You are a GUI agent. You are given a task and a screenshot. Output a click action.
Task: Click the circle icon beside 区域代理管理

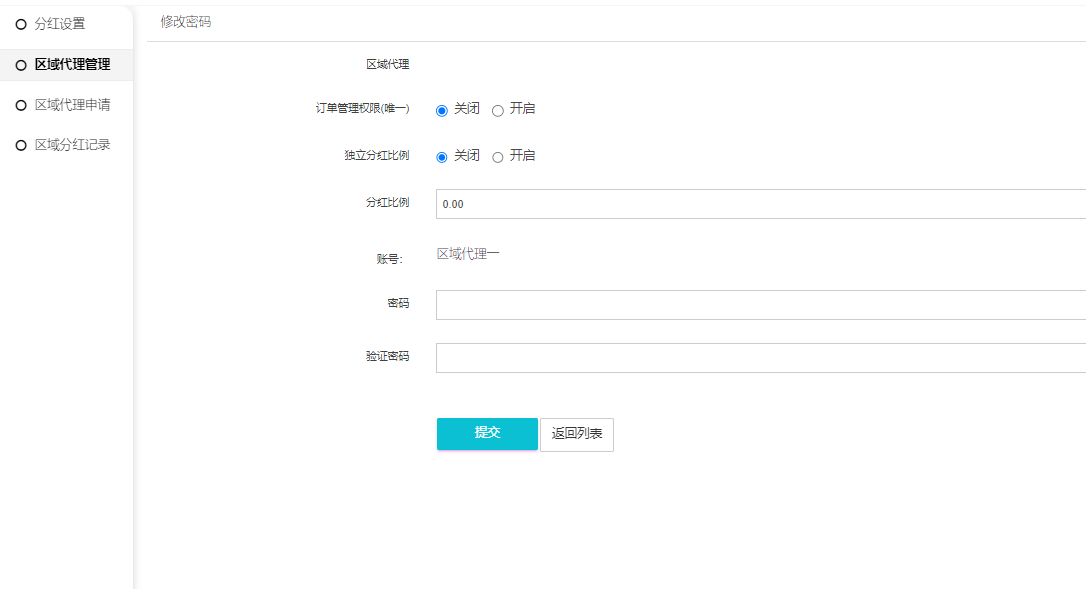21,65
